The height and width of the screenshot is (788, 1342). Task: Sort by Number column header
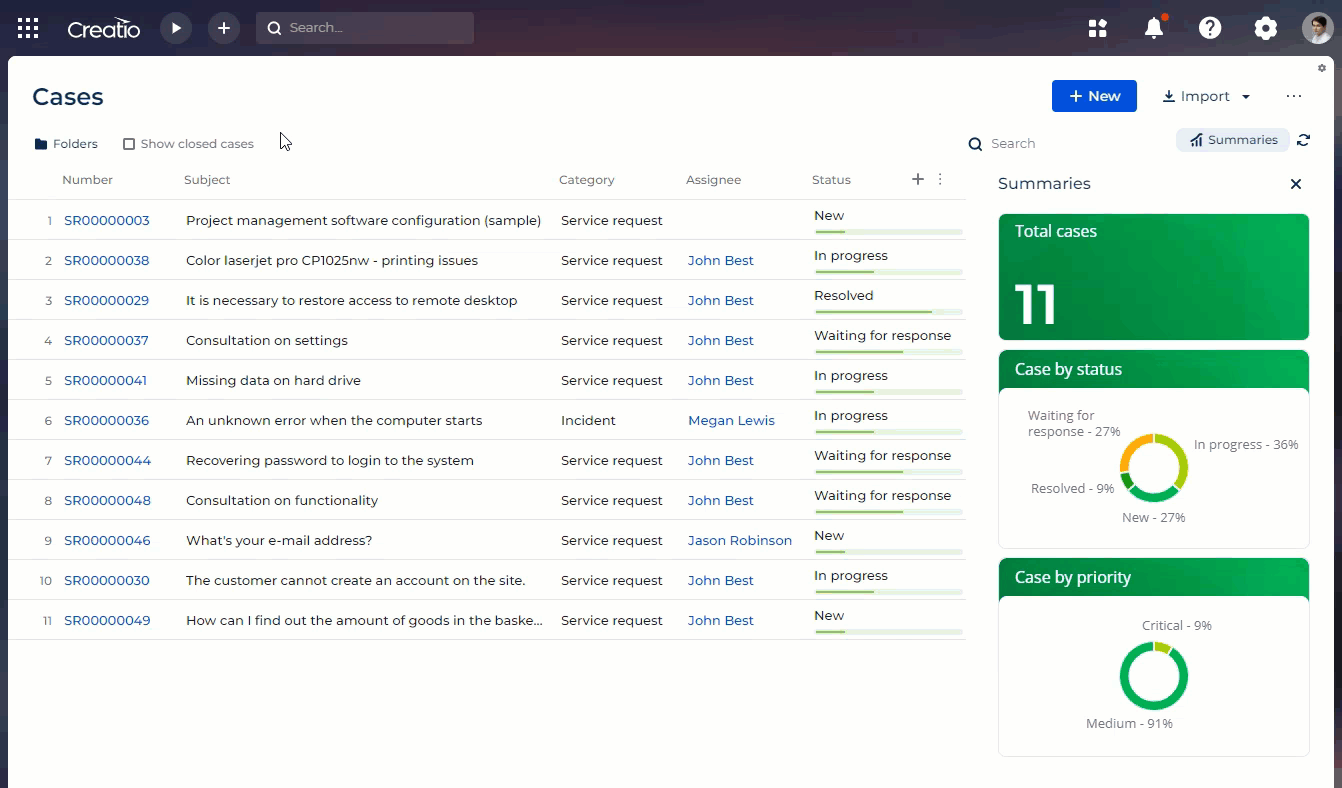pyautogui.click(x=87, y=180)
